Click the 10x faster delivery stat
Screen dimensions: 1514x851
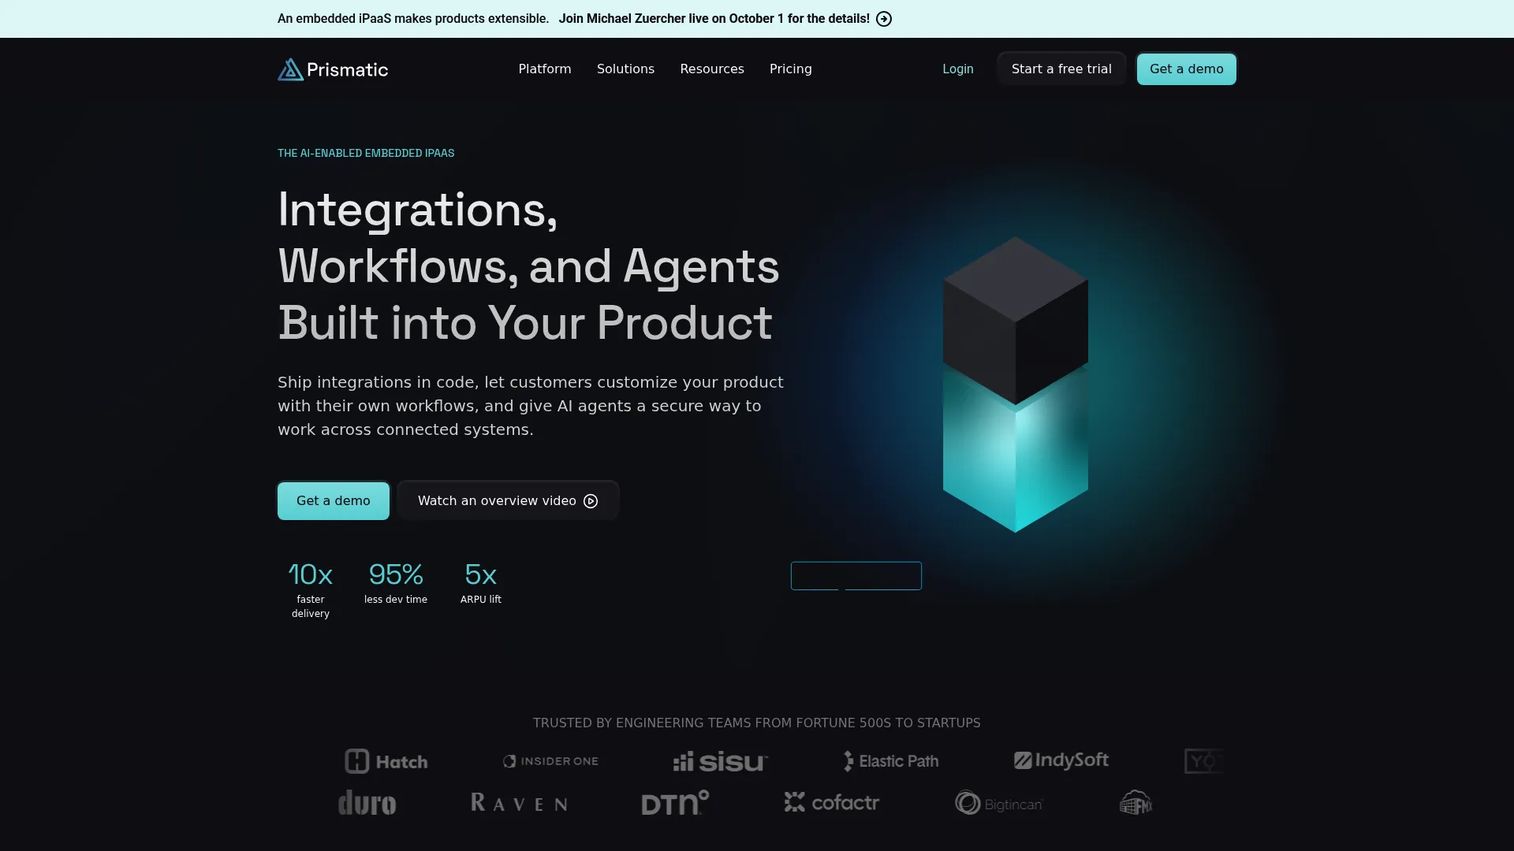pos(310,590)
